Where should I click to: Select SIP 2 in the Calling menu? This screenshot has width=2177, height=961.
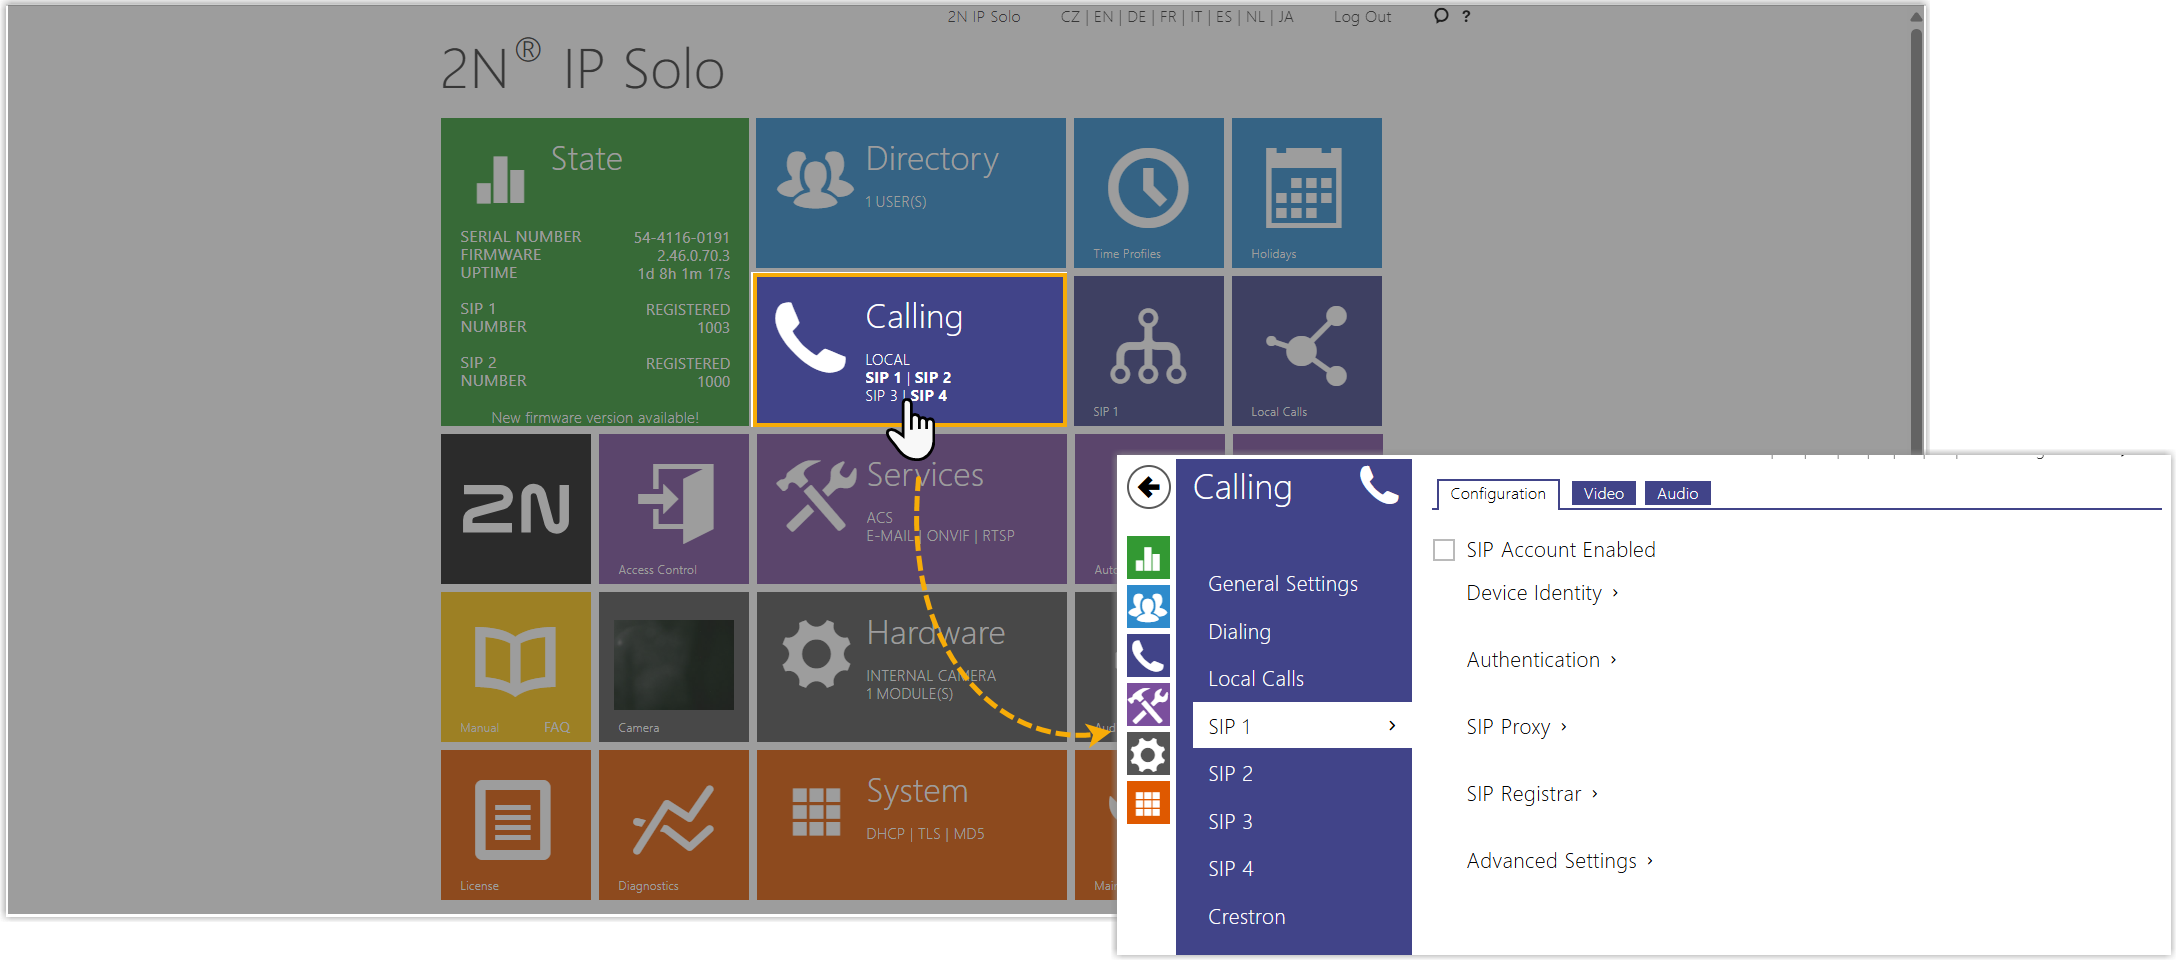tap(1230, 774)
